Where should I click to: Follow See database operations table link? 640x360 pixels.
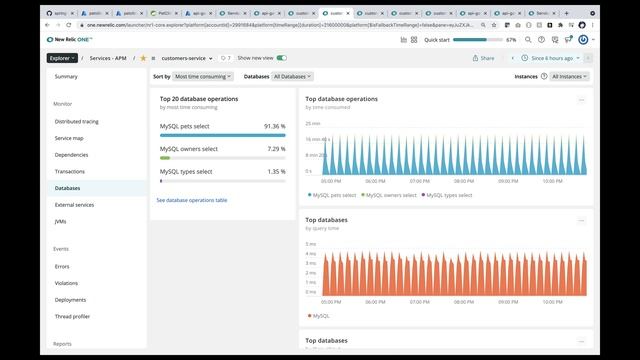[192, 200]
